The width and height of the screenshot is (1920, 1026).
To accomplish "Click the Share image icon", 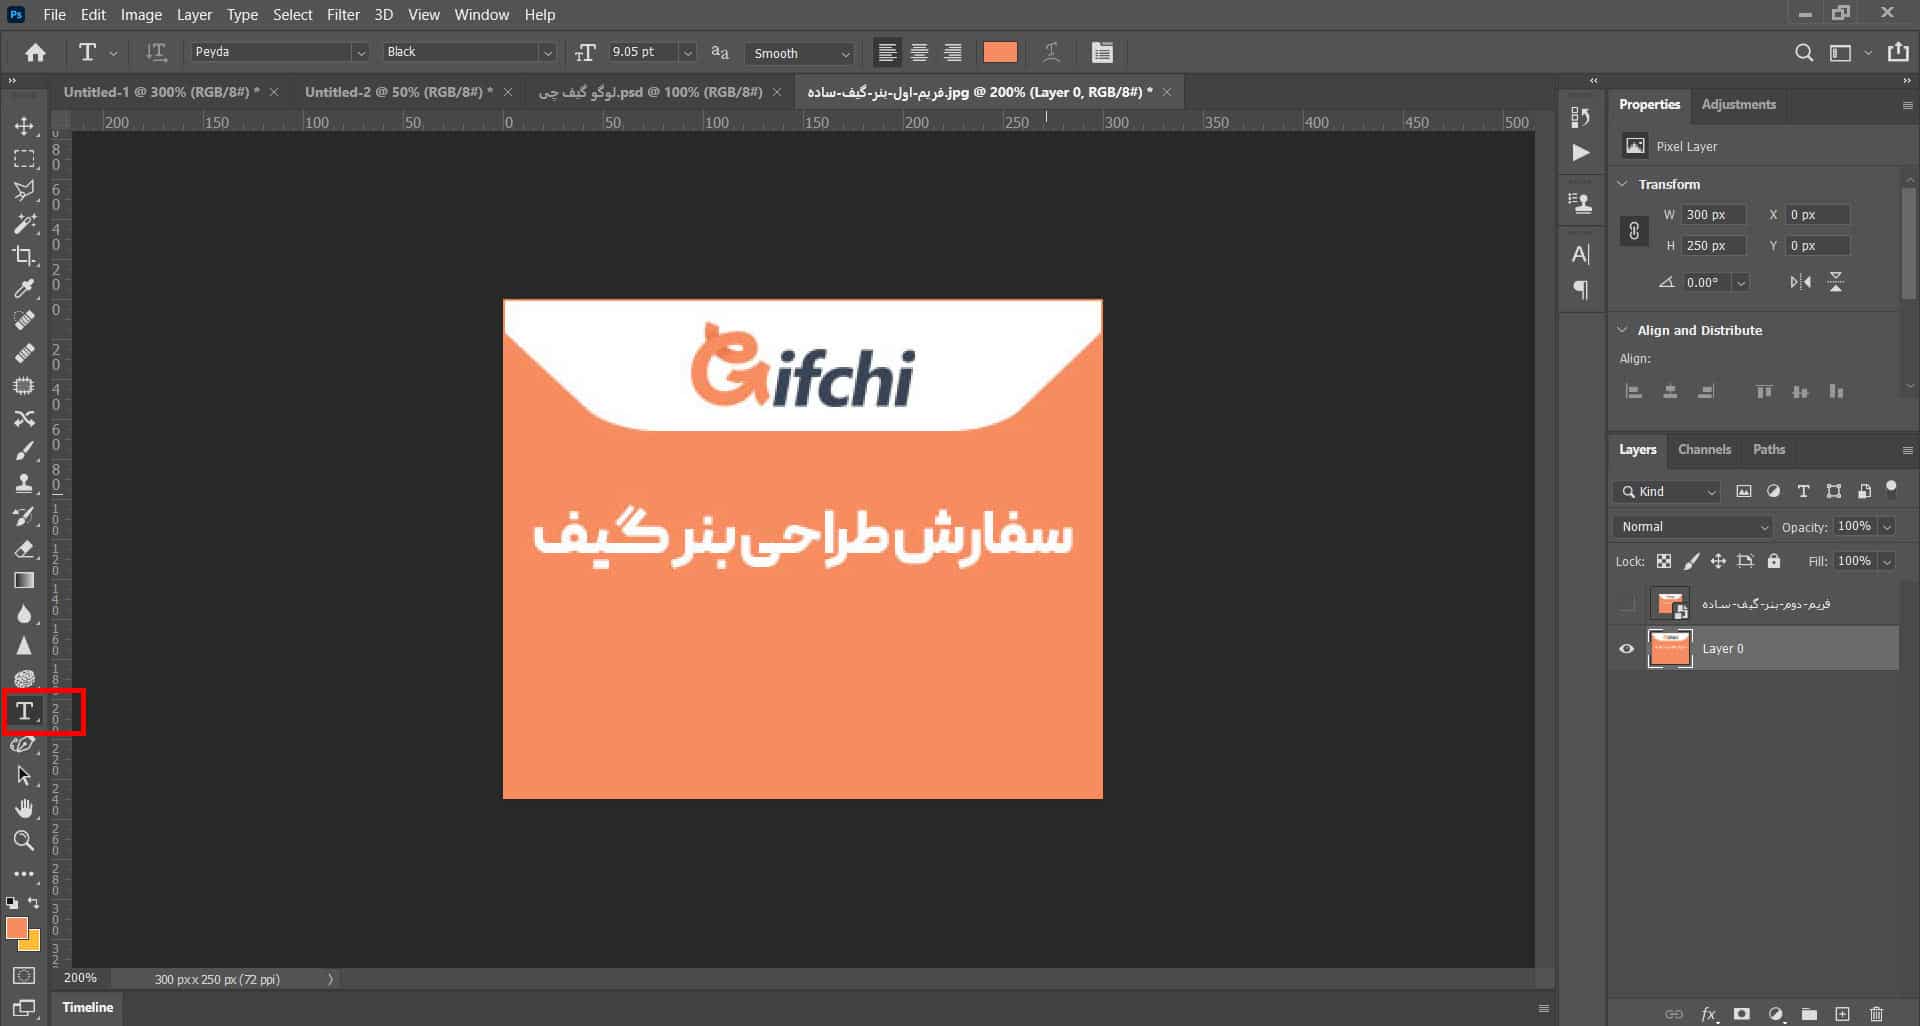I will pyautogui.click(x=1898, y=52).
